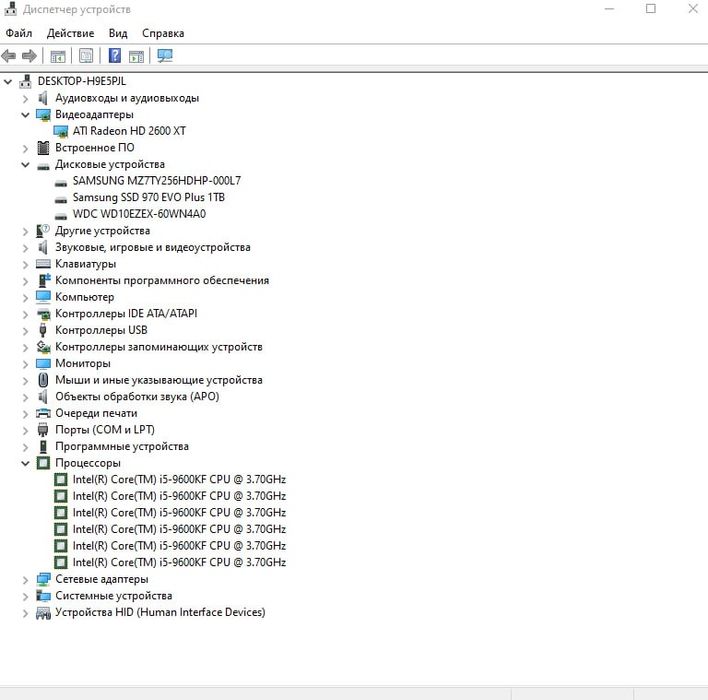
Task: Select the Контроллеры USB category label
Action: click(x=101, y=330)
